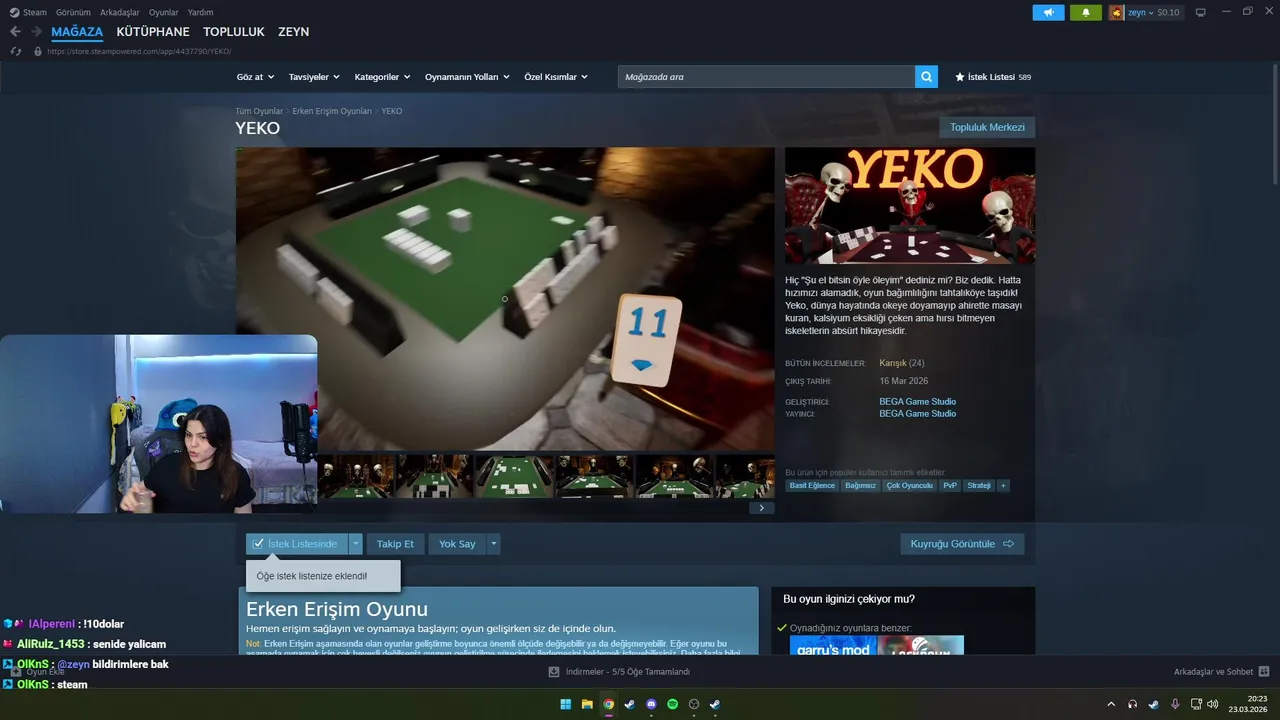Expand the Kategoriler menu
This screenshot has width=1280, height=720.
(x=382, y=77)
